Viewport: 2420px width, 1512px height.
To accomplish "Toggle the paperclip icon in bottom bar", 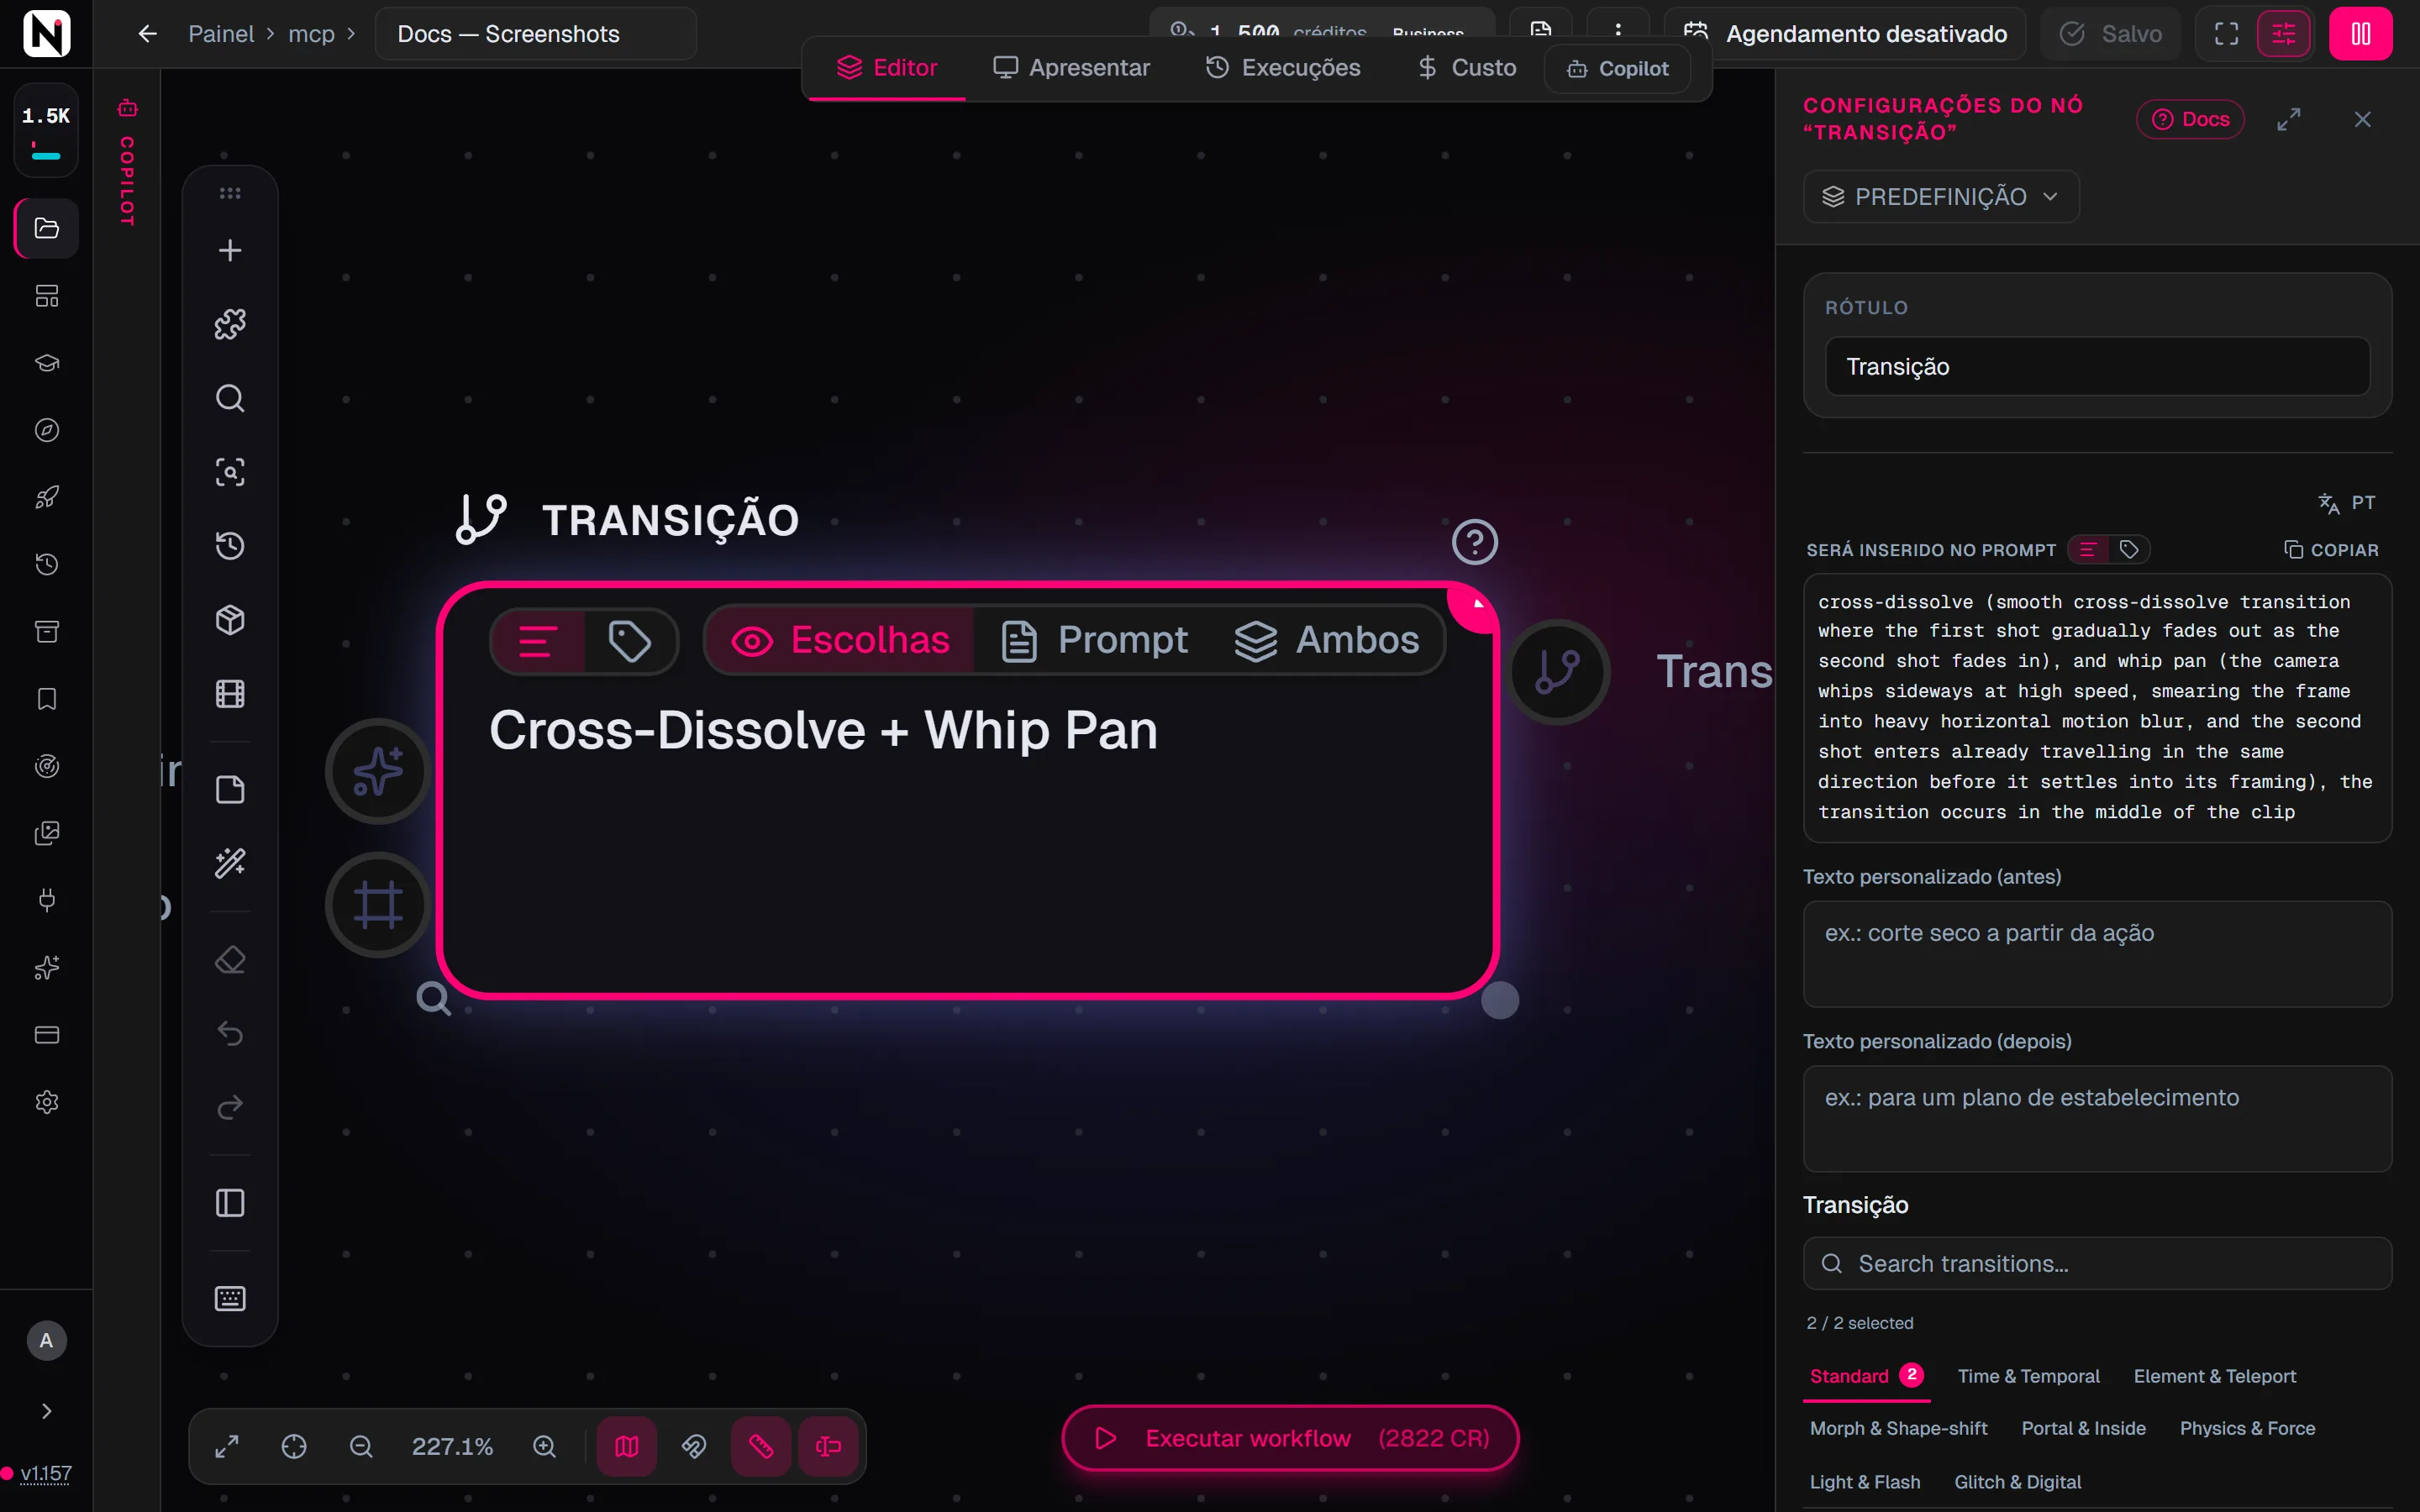I will 694,1446.
